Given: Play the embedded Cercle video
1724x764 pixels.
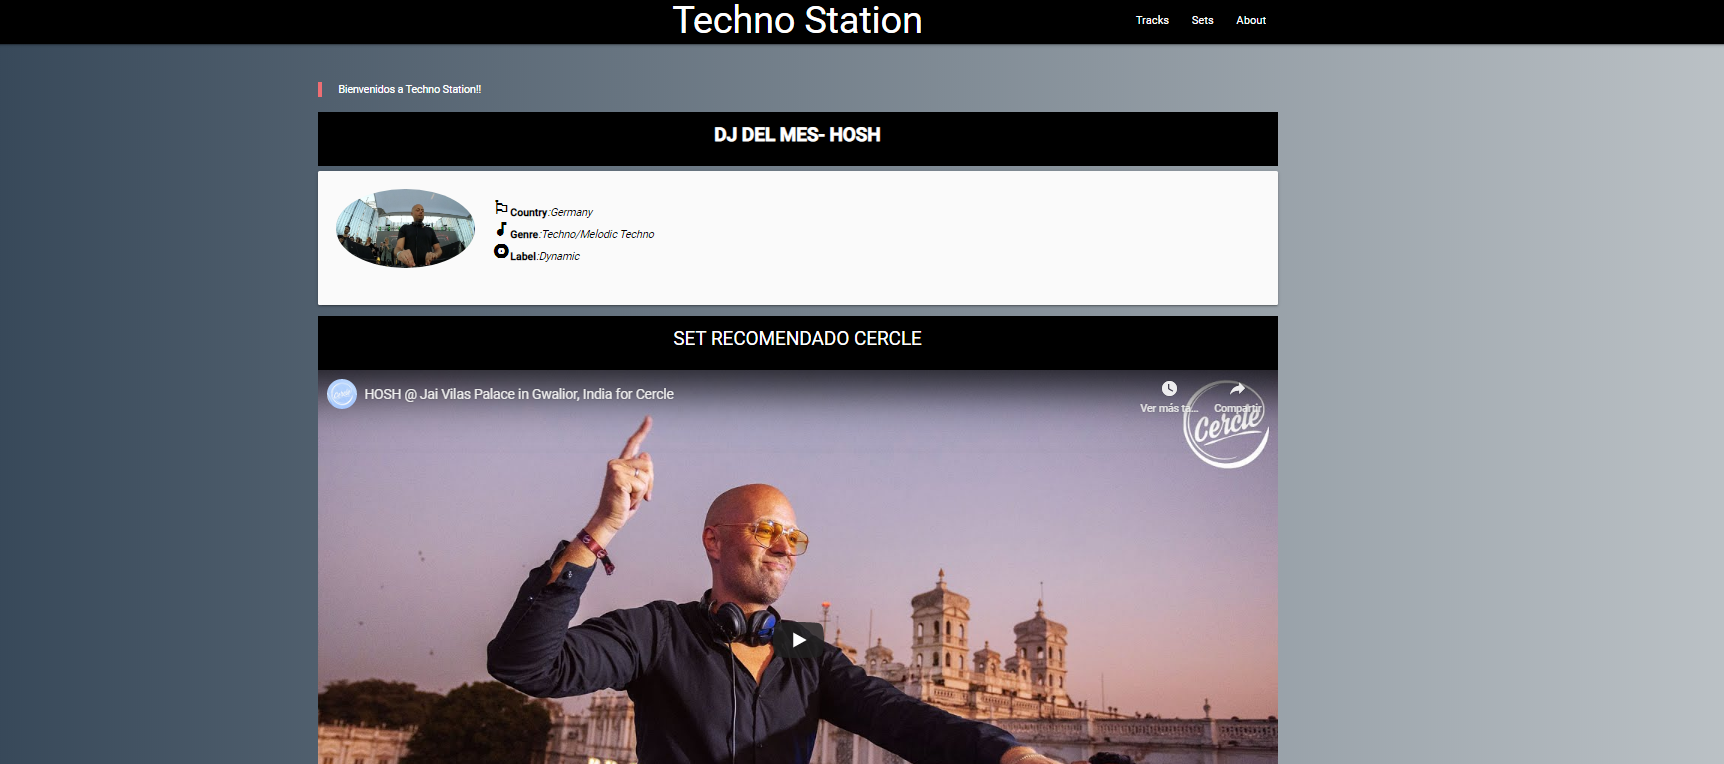Looking at the screenshot, I should 798,640.
